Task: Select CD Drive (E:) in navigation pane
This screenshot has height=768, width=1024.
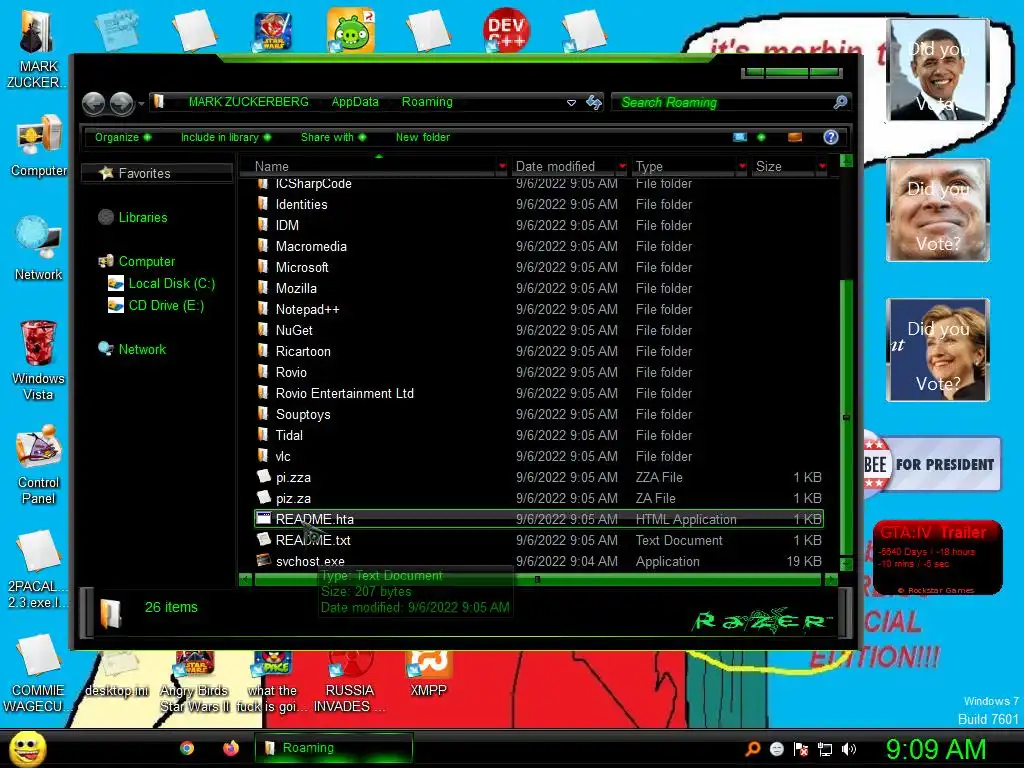Action: [166, 305]
